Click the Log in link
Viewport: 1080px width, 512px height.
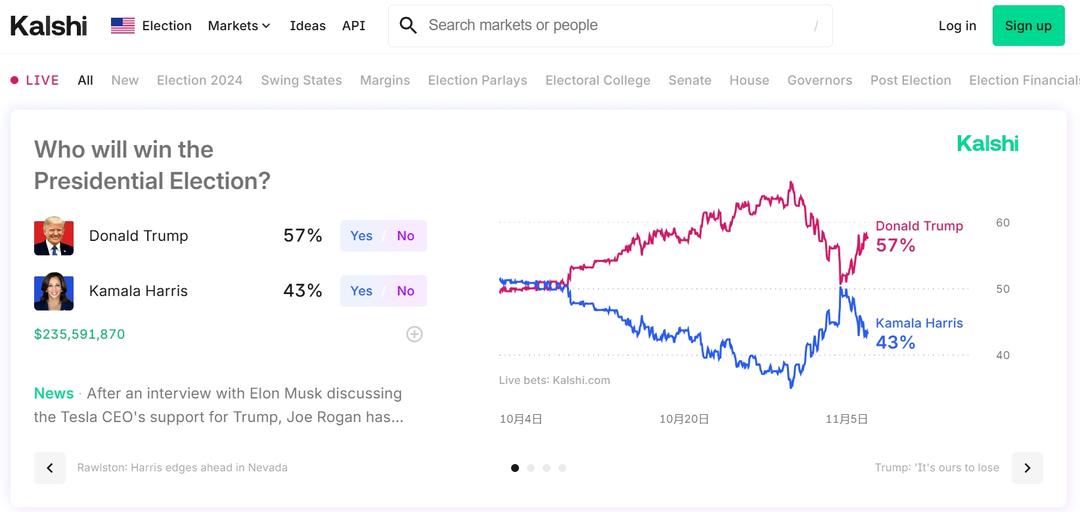(957, 26)
